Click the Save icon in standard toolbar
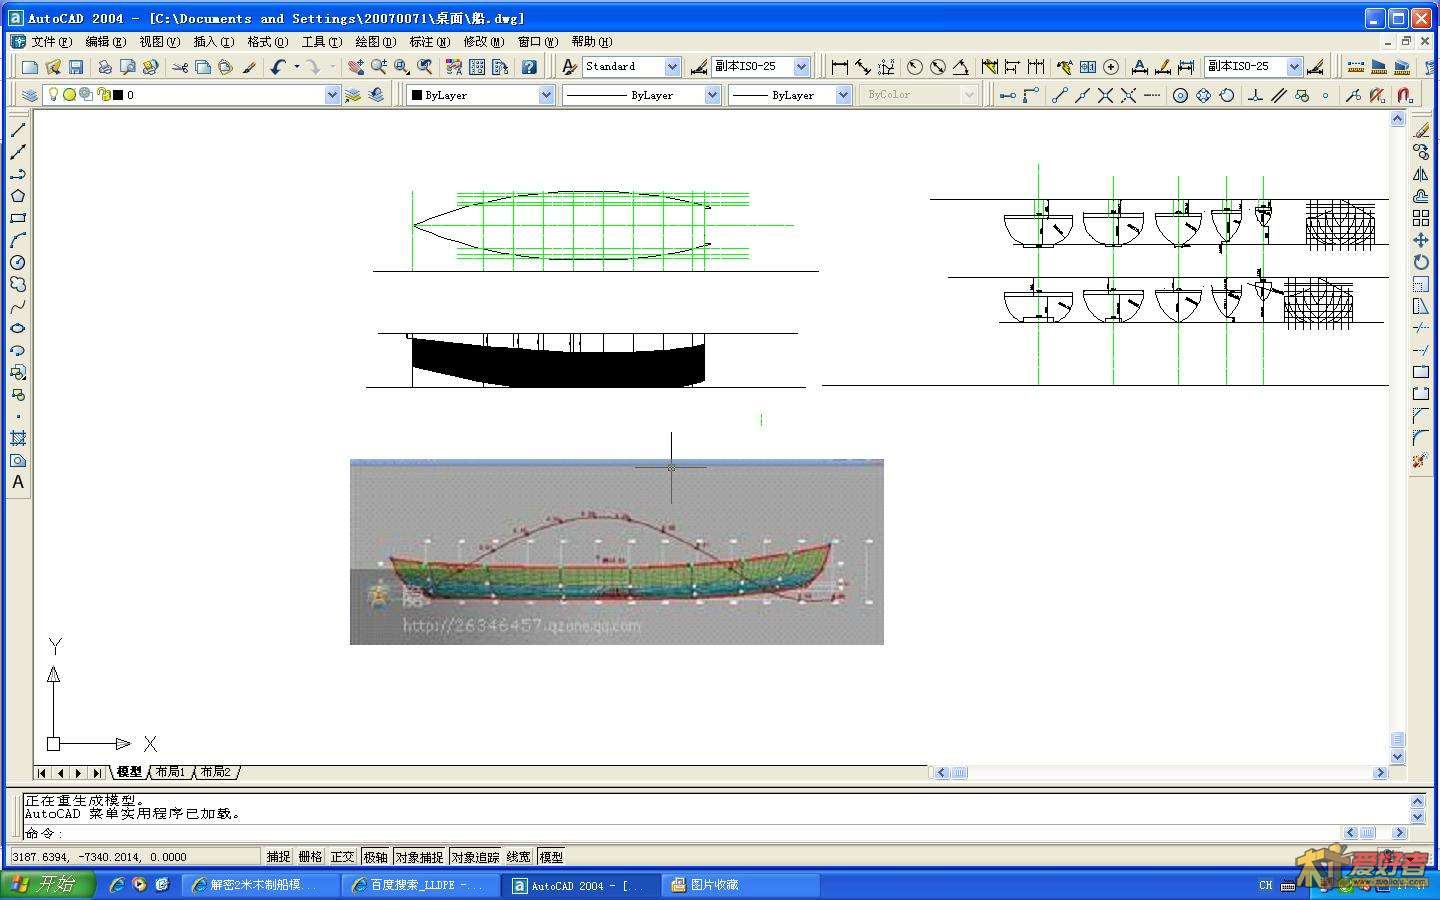The height and width of the screenshot is (900, 1440). pos(76,67)
